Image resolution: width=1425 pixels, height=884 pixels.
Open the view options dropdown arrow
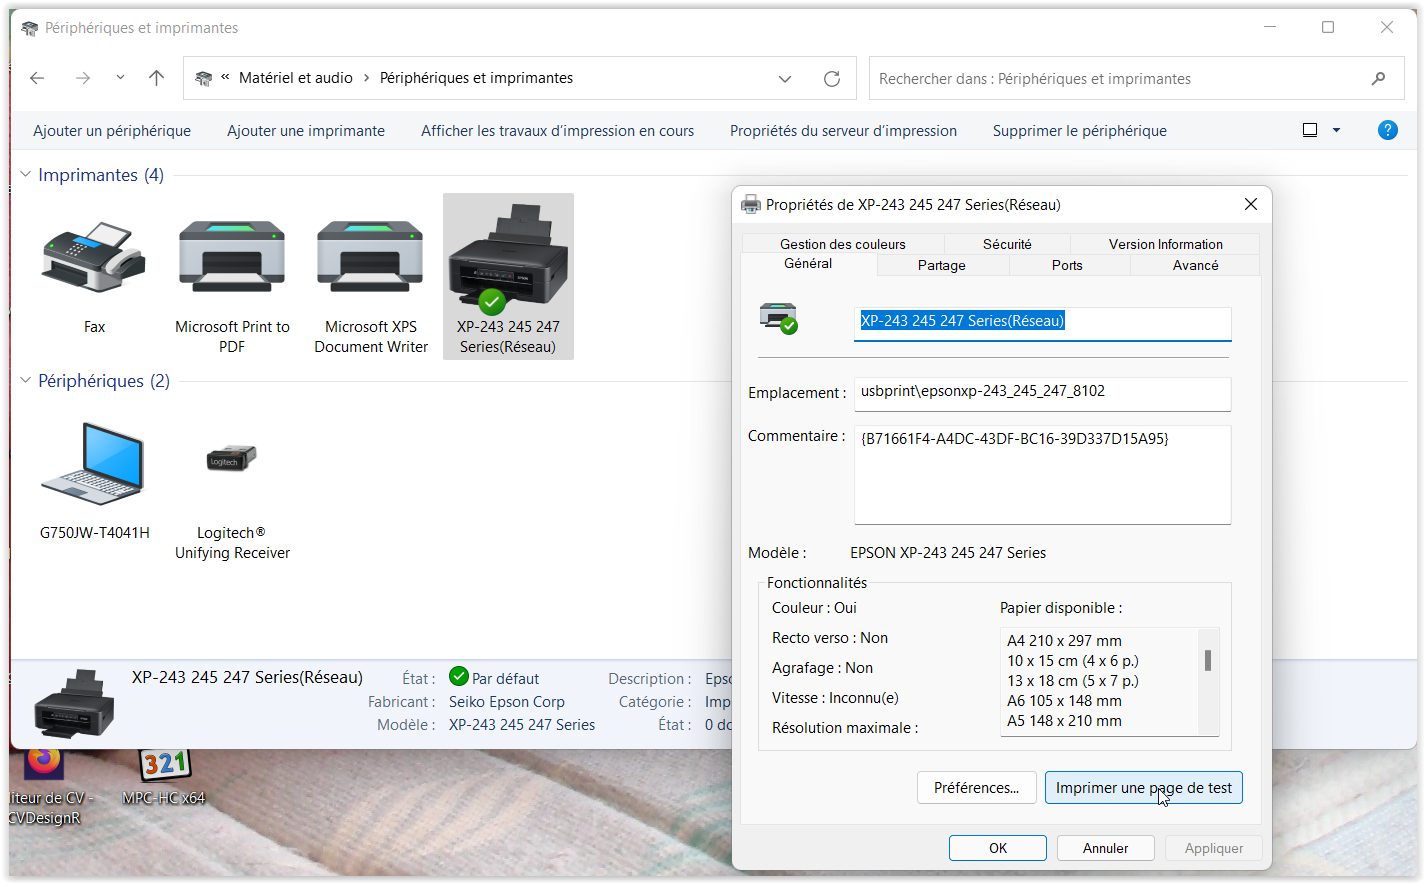click(x=1337, y=130)
